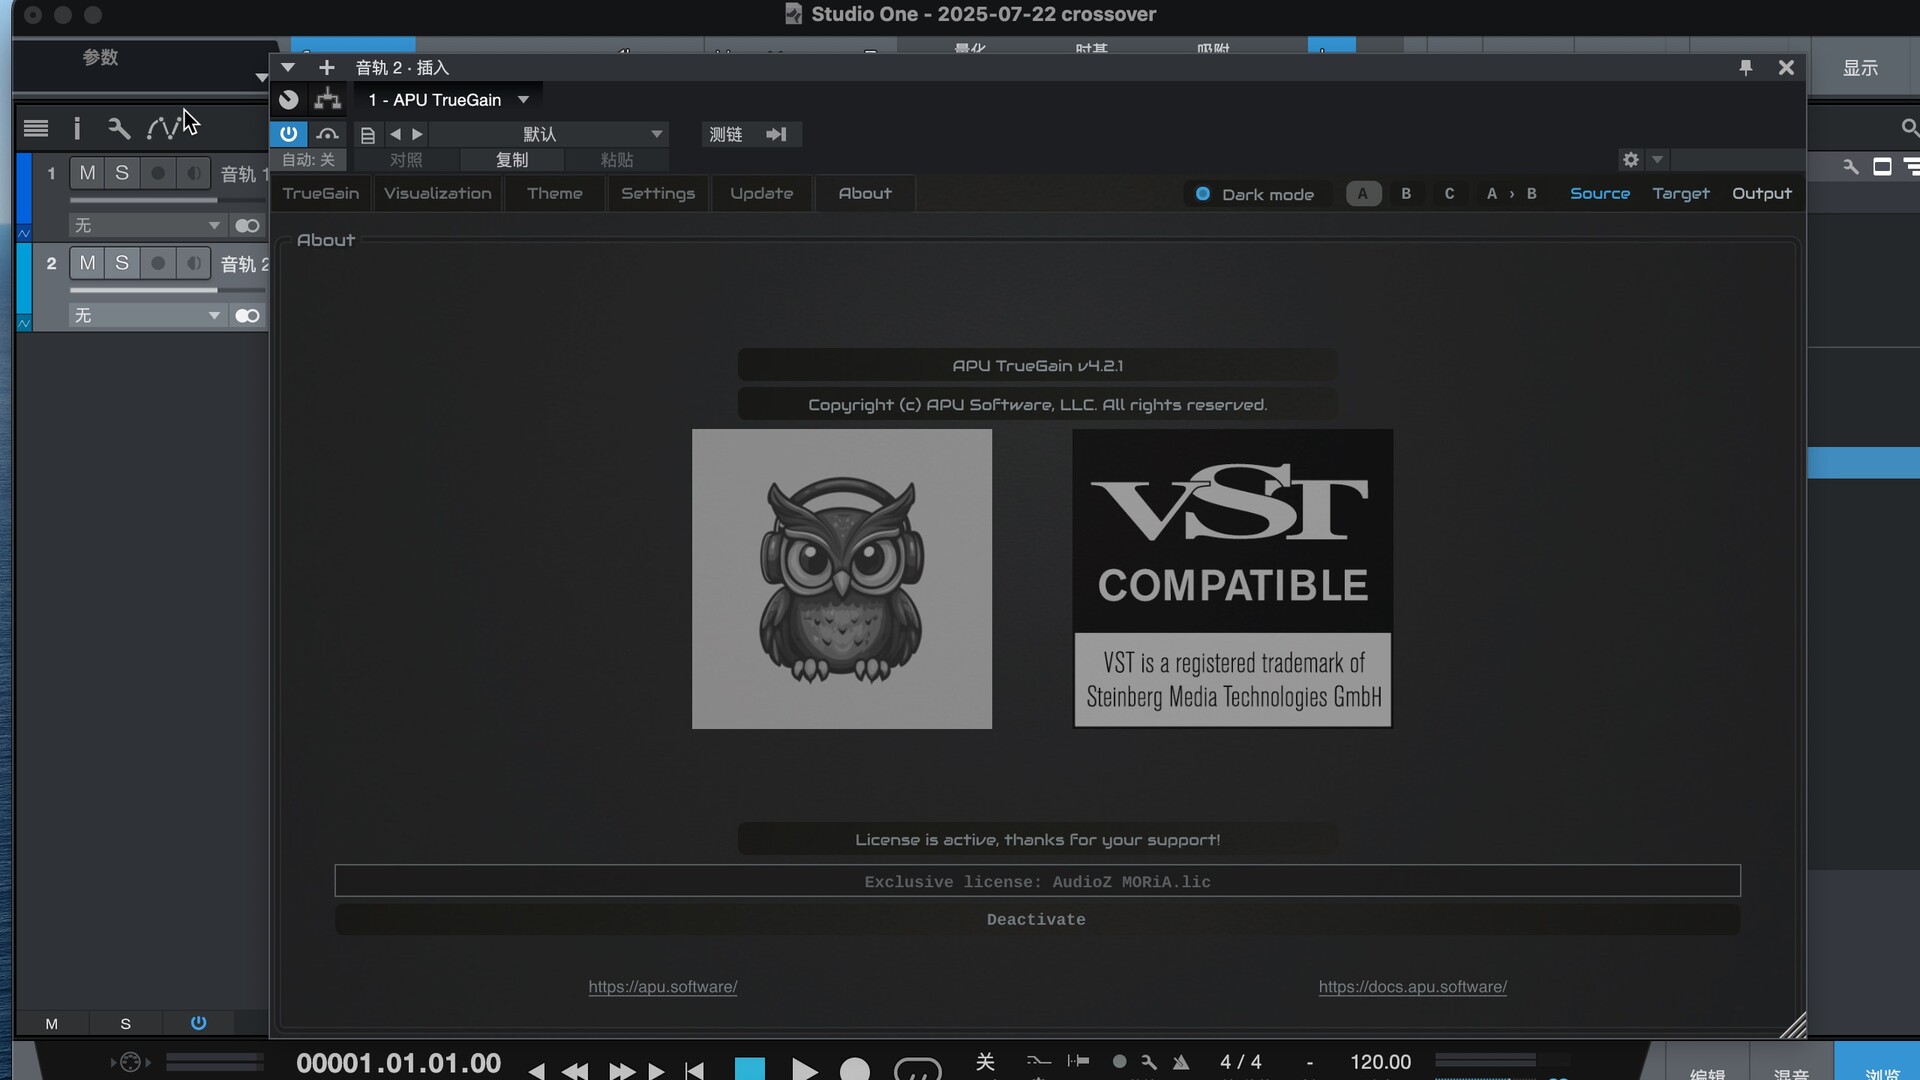Open the wrench options in track toolbar
1920x1080 pixels.
[x=119, y=128]
